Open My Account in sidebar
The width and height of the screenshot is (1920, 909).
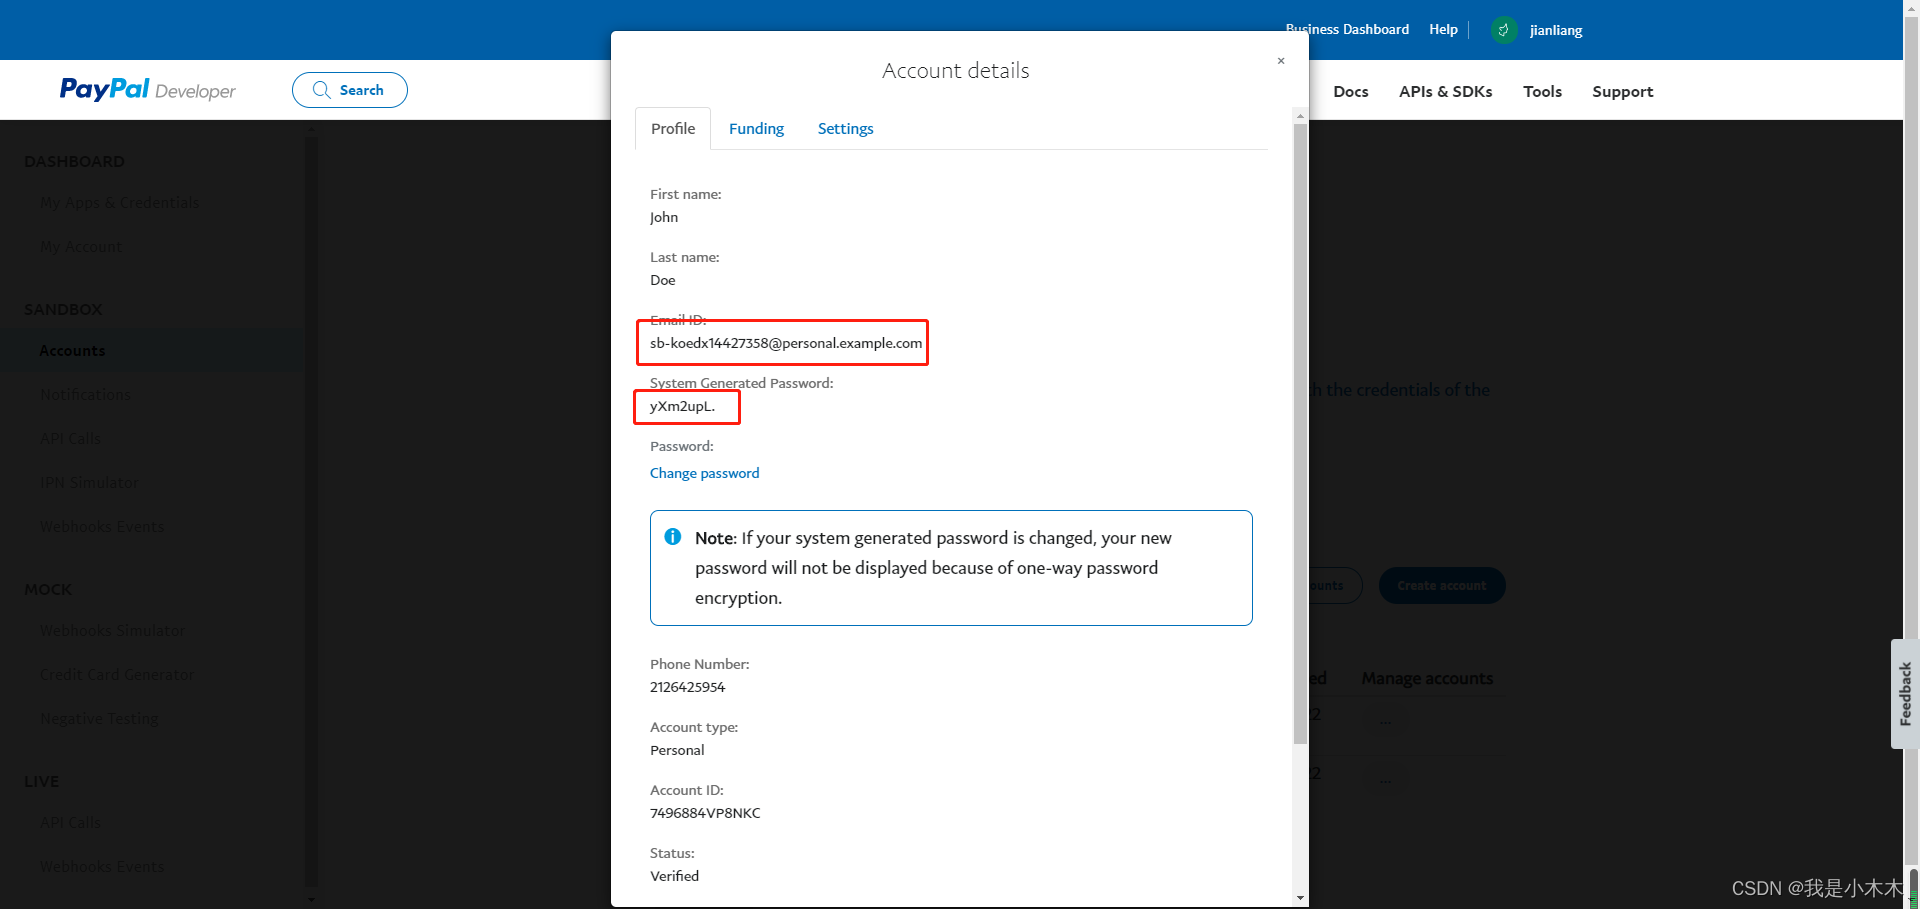[81, 247]
